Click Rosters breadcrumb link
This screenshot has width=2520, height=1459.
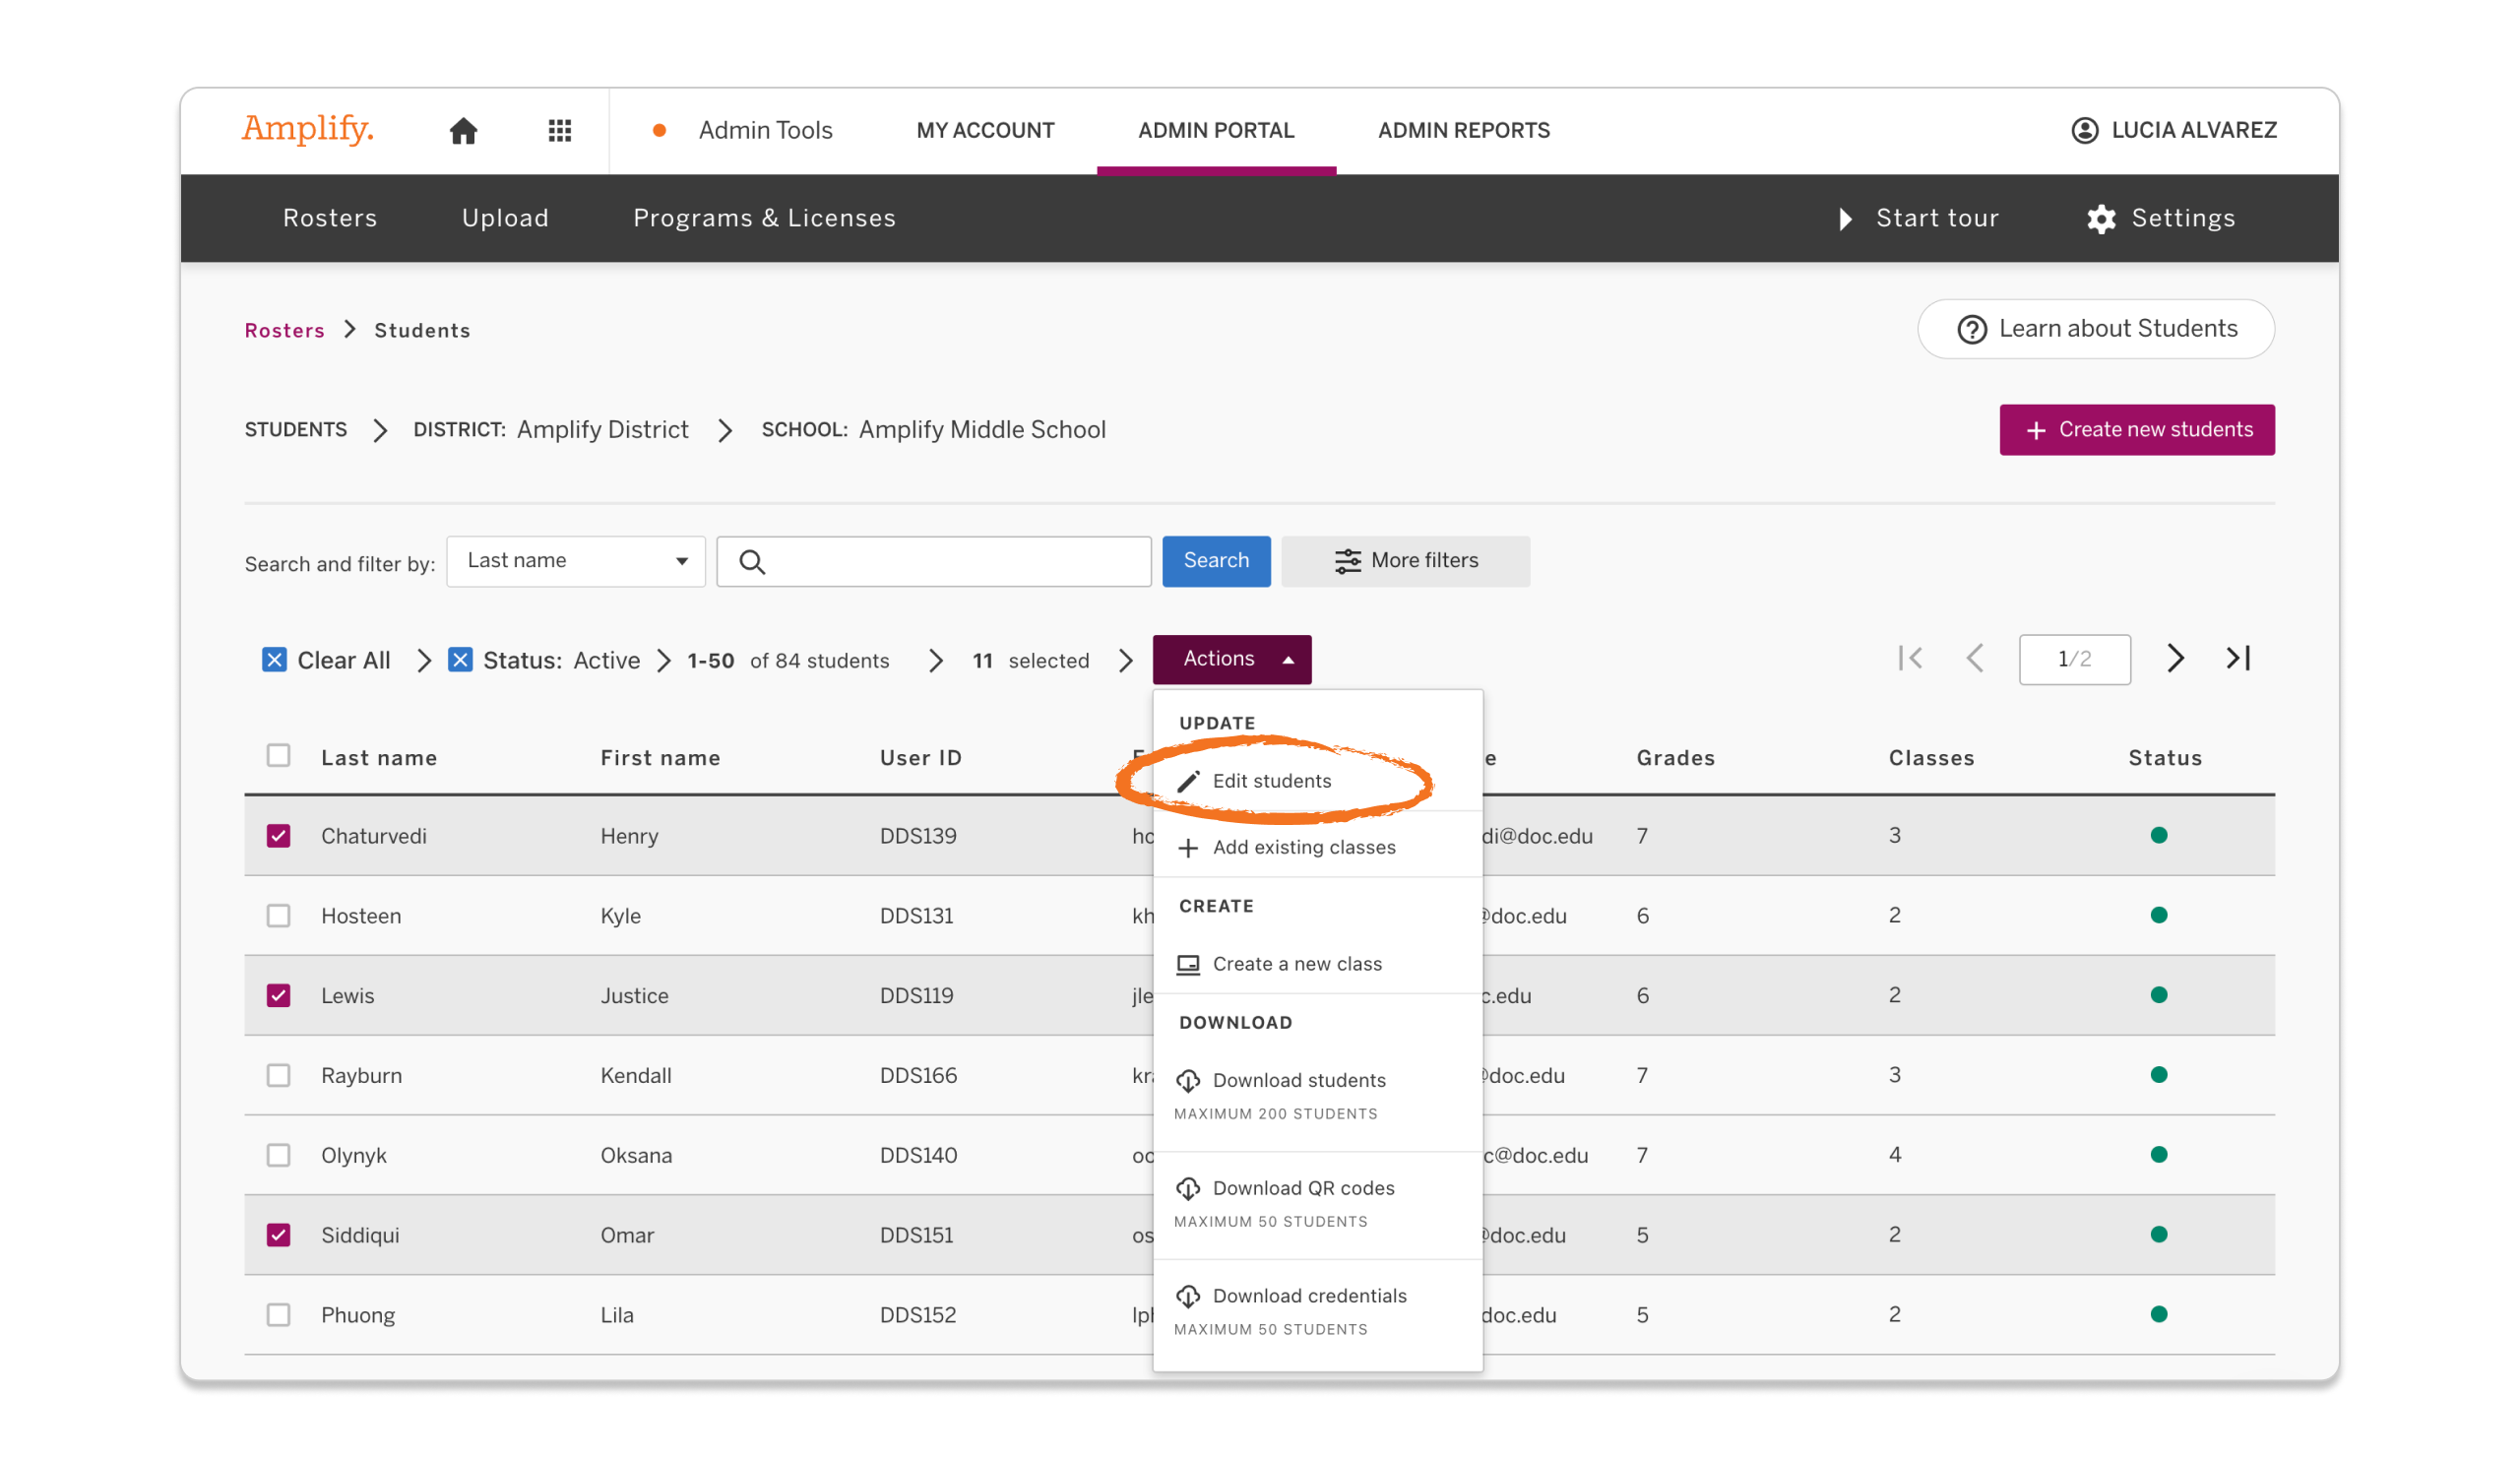pos(285,331)
